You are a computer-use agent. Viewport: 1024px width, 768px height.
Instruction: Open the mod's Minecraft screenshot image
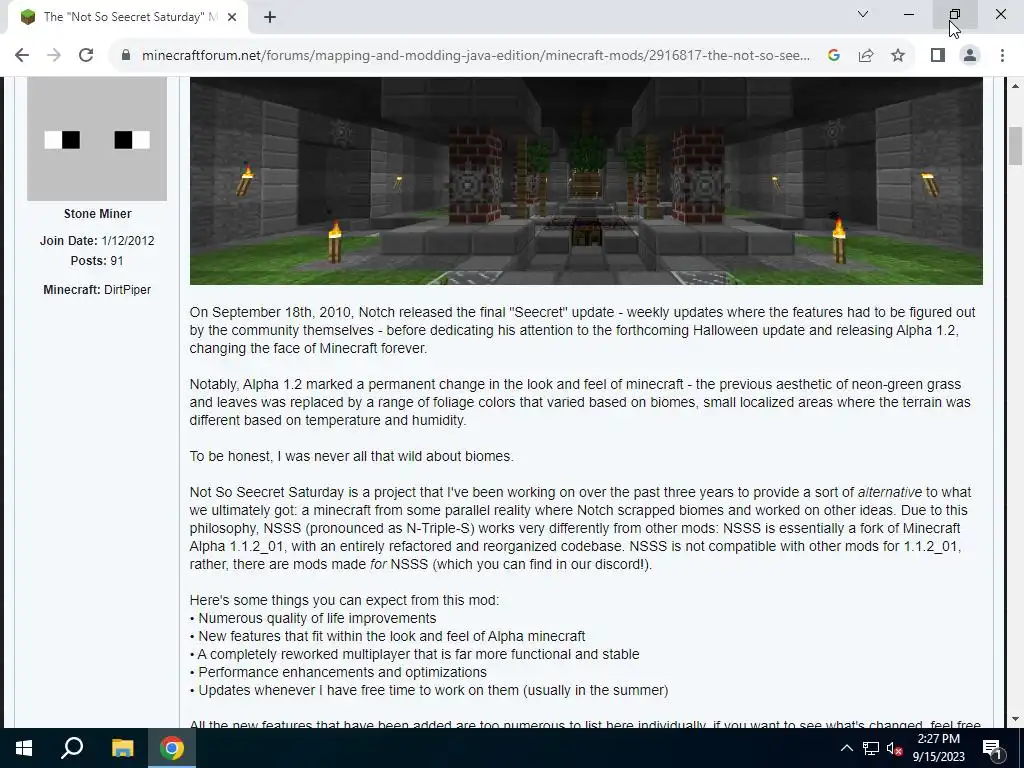click(586, 180)
